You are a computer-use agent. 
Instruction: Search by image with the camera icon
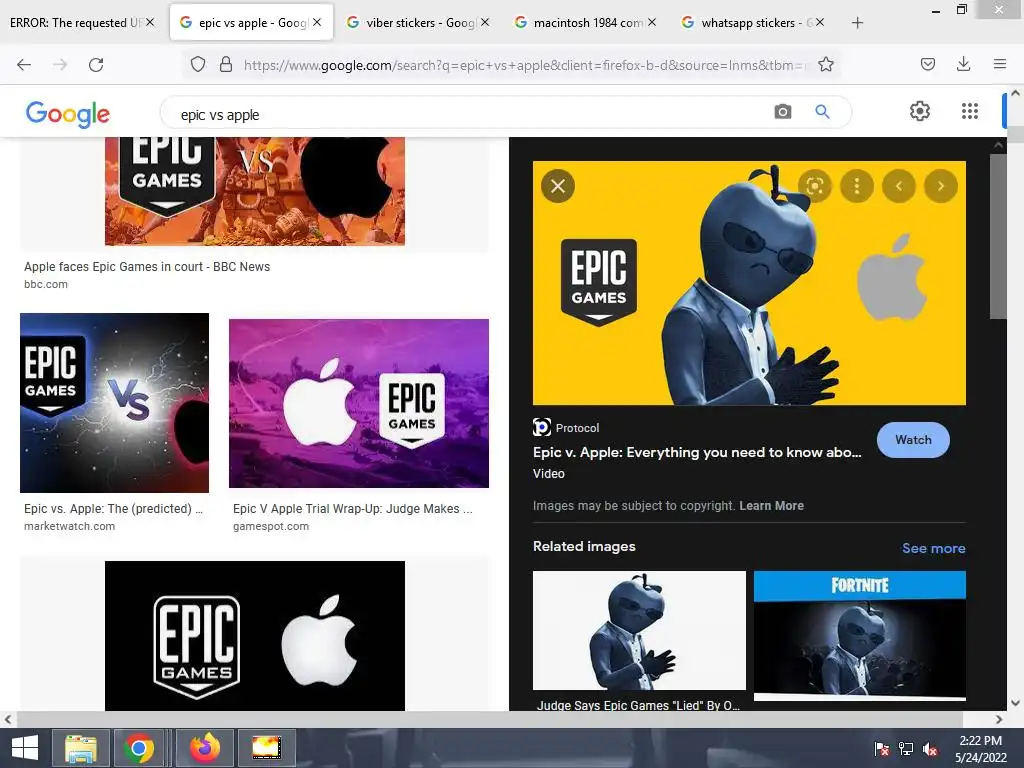(x=782, y=112)
